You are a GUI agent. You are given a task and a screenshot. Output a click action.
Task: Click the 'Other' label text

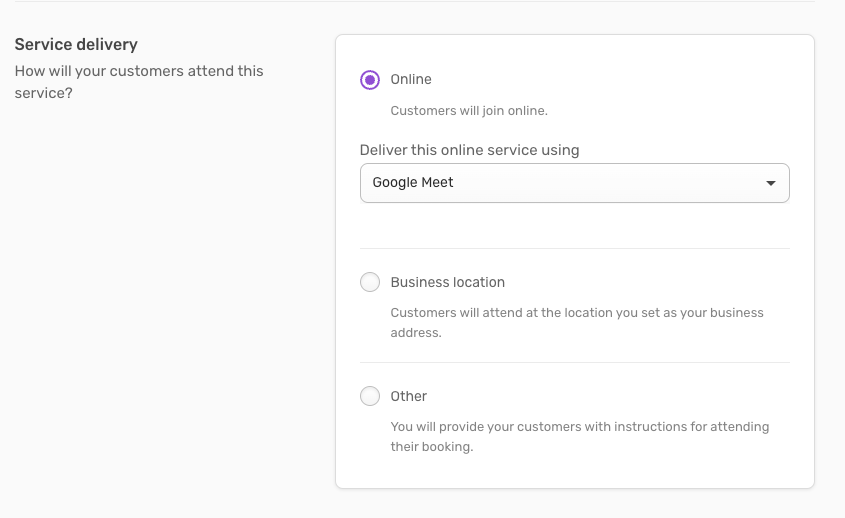coord(408,396)
